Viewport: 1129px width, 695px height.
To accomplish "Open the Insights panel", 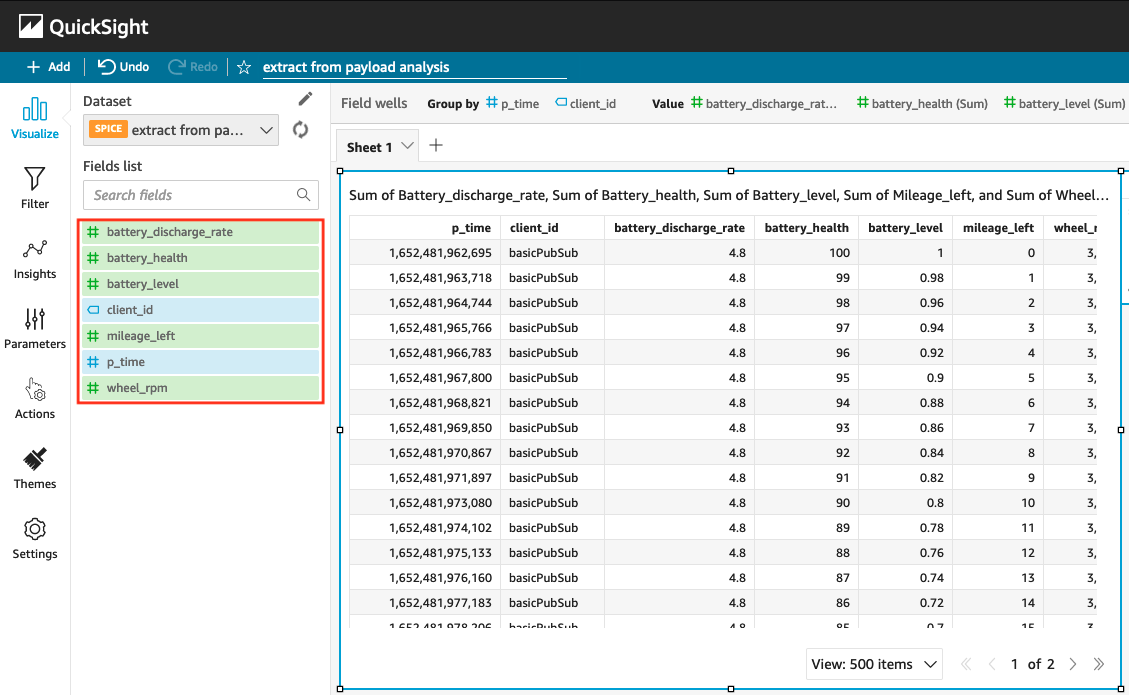I will [x=35, y=258].
